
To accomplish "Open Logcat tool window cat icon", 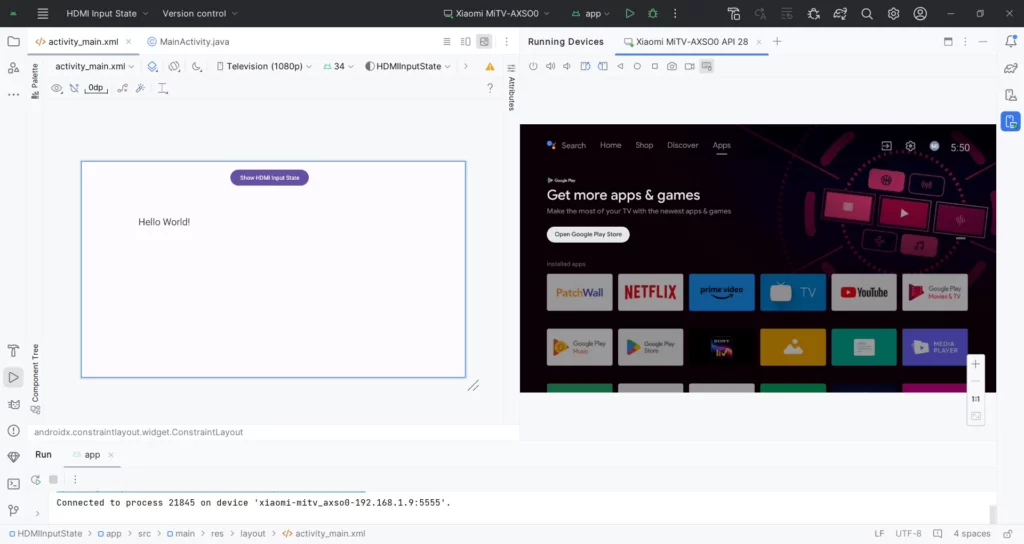I will pos(13,404).
